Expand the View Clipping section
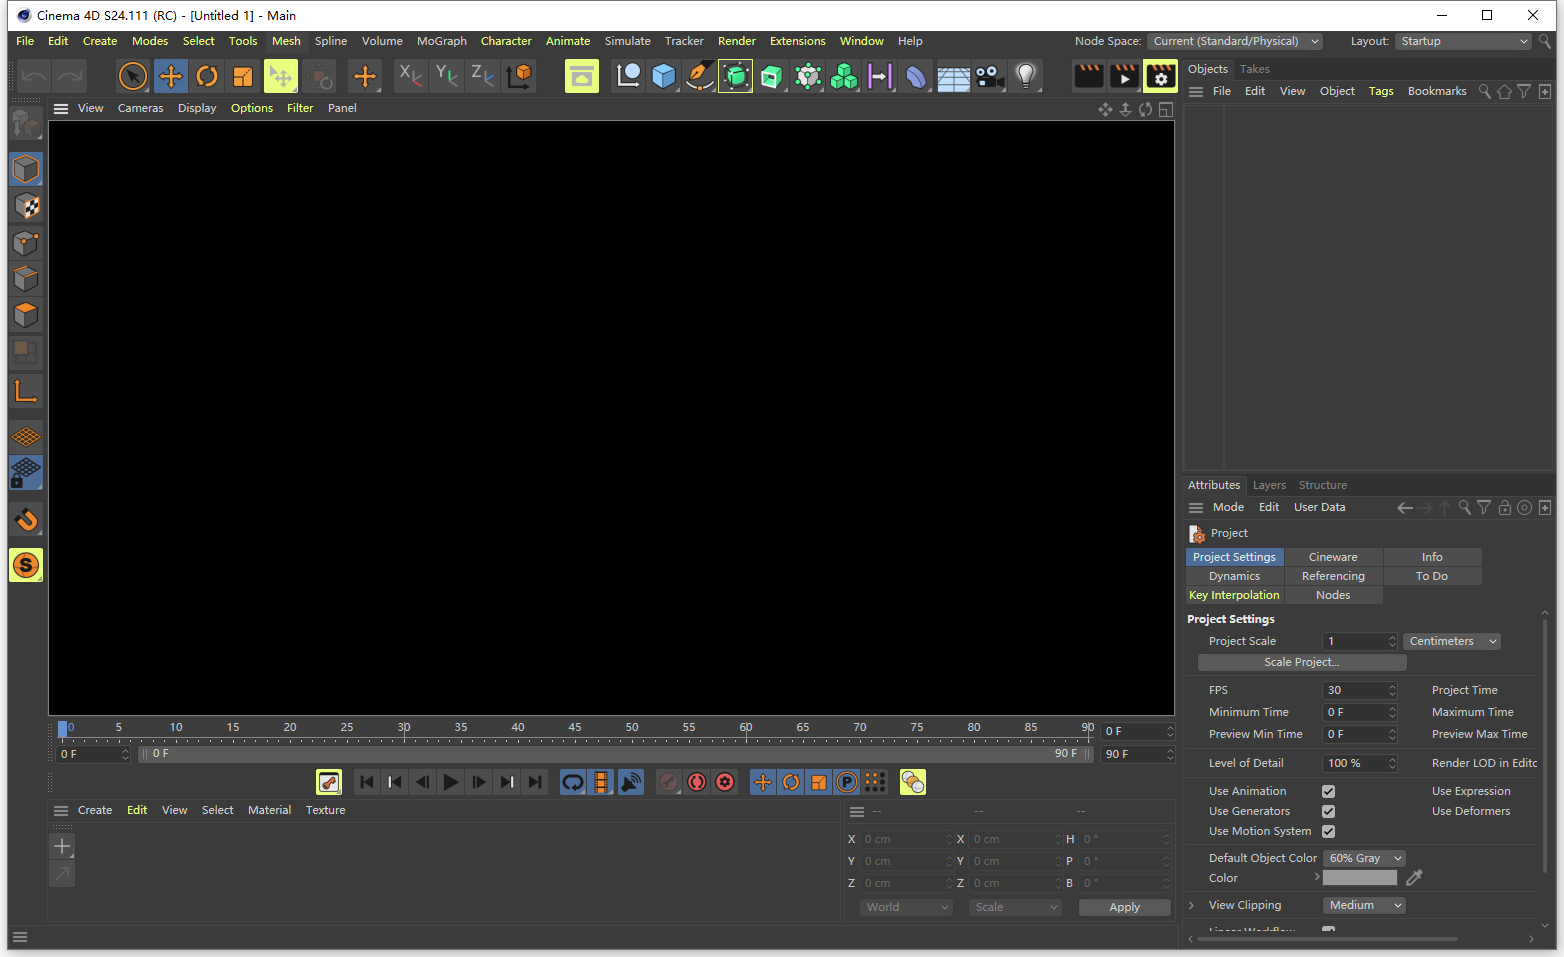This screenshot has height=957, width=1564. (1192, 905)
